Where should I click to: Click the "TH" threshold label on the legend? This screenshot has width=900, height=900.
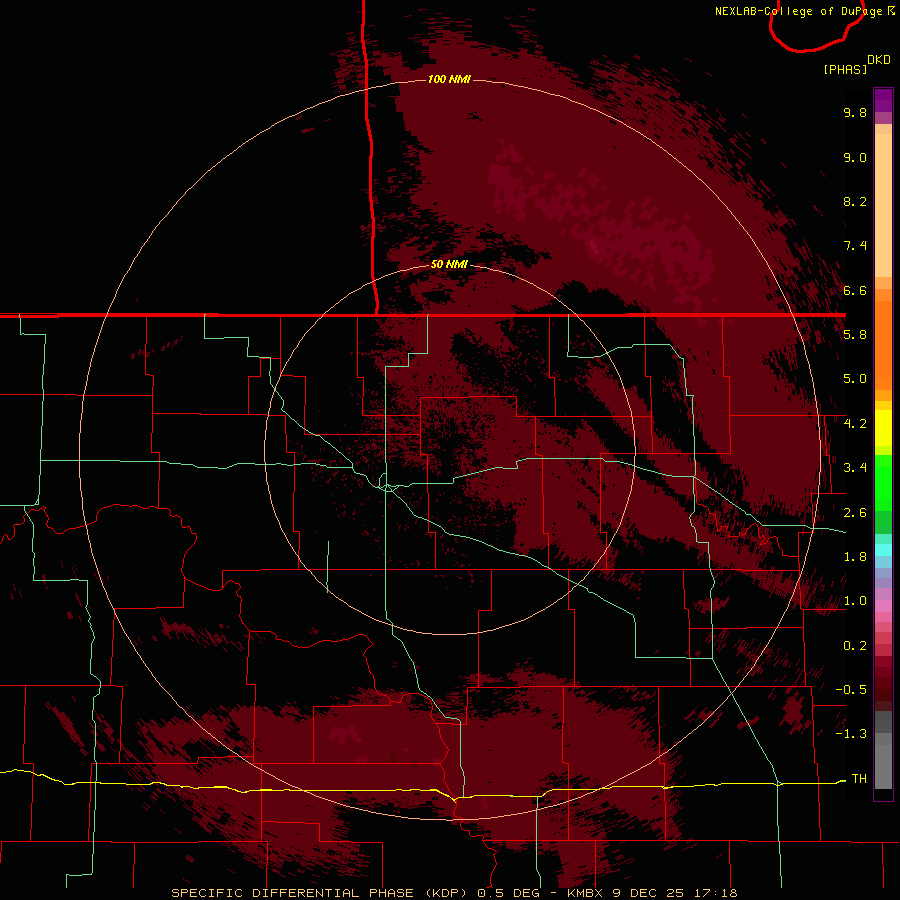(859, 779)
